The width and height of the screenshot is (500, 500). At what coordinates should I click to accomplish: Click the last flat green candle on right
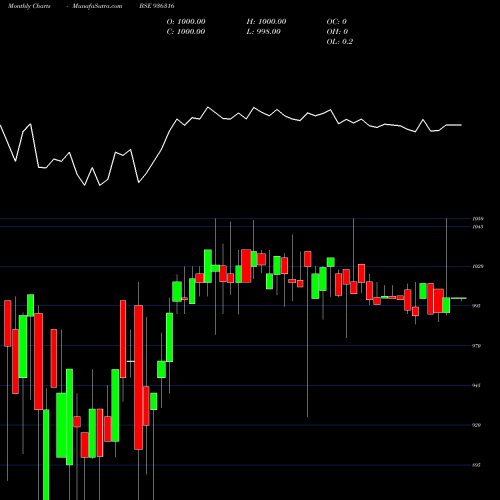(459, 298)
